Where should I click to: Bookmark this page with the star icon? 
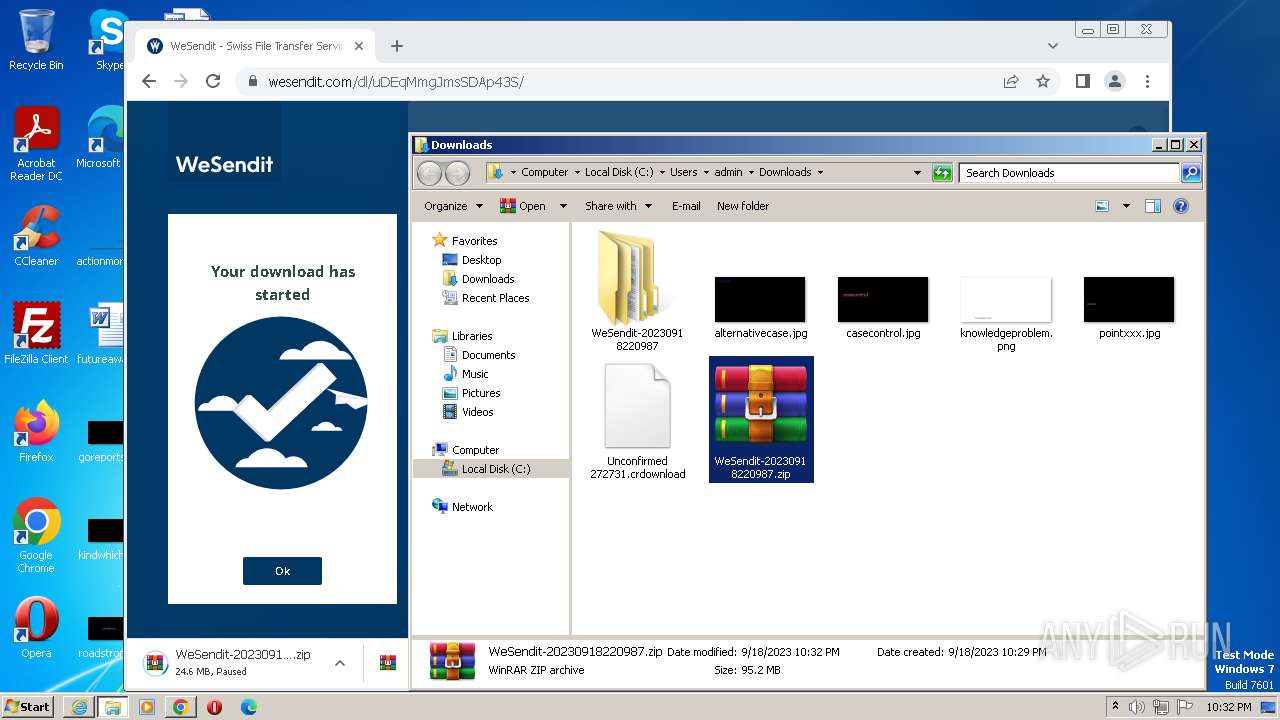(x=1043, y=81)
